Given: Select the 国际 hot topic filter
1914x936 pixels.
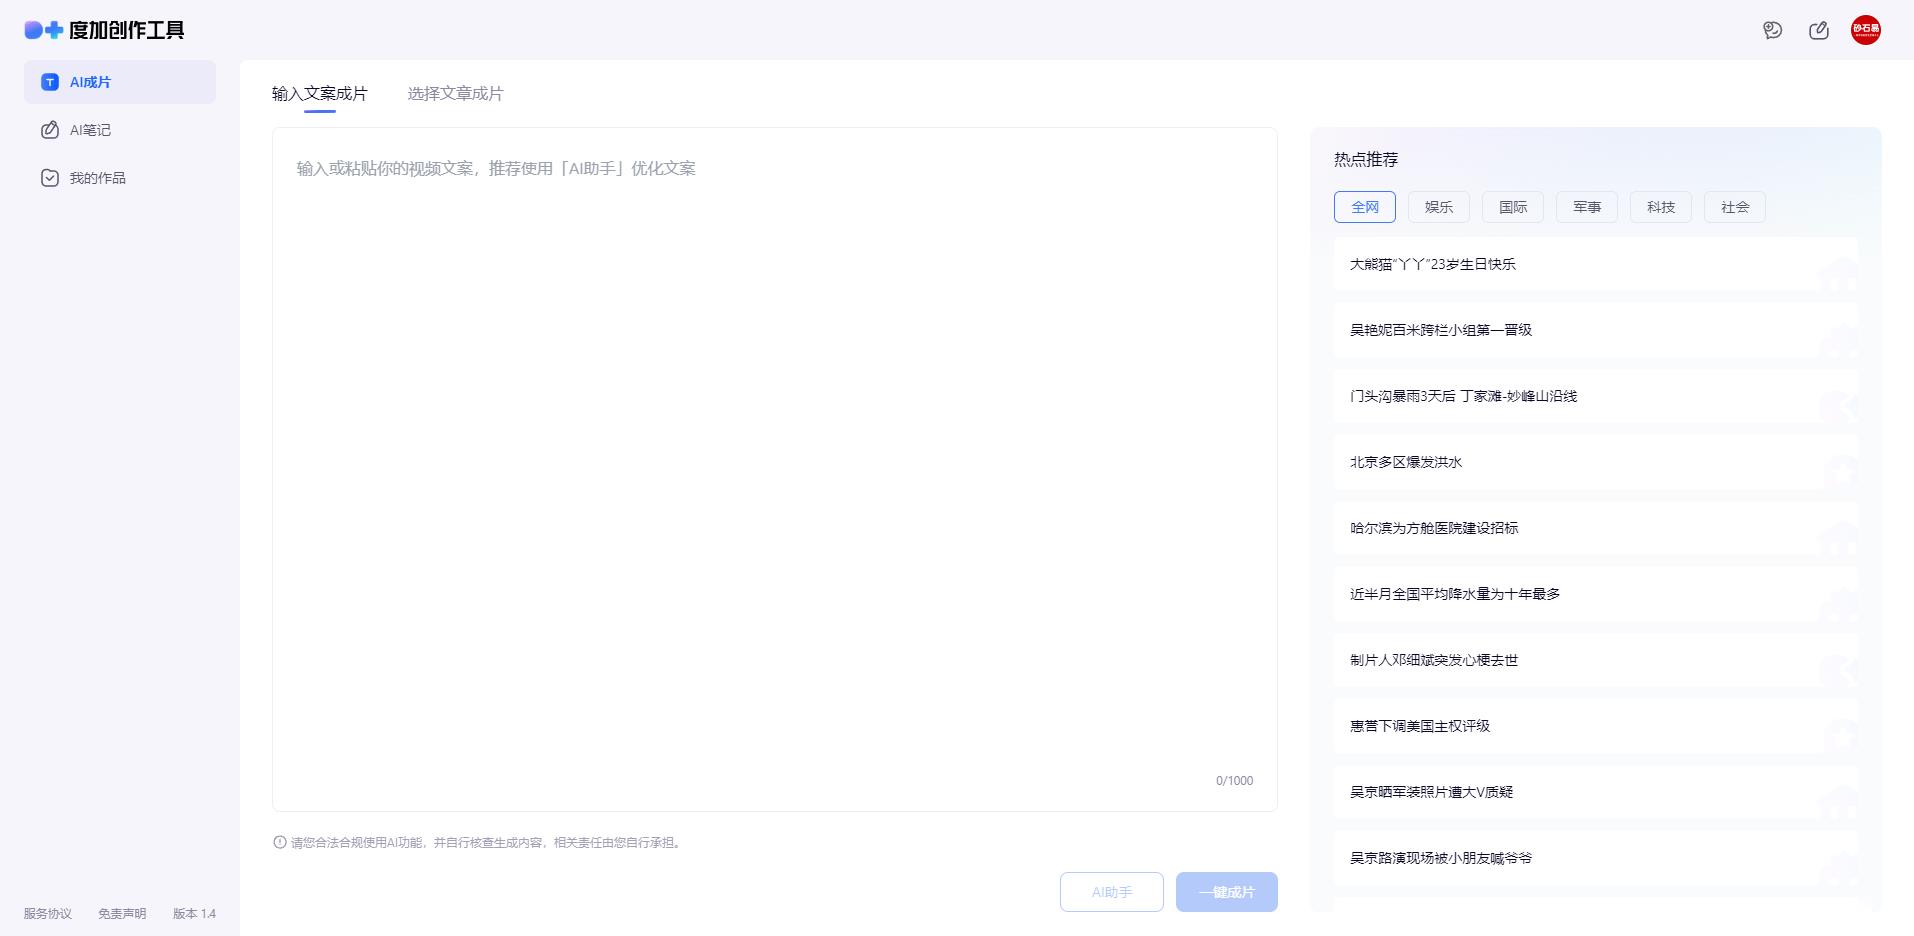Looking at the screenshot, I should [x=1512, y=207].
